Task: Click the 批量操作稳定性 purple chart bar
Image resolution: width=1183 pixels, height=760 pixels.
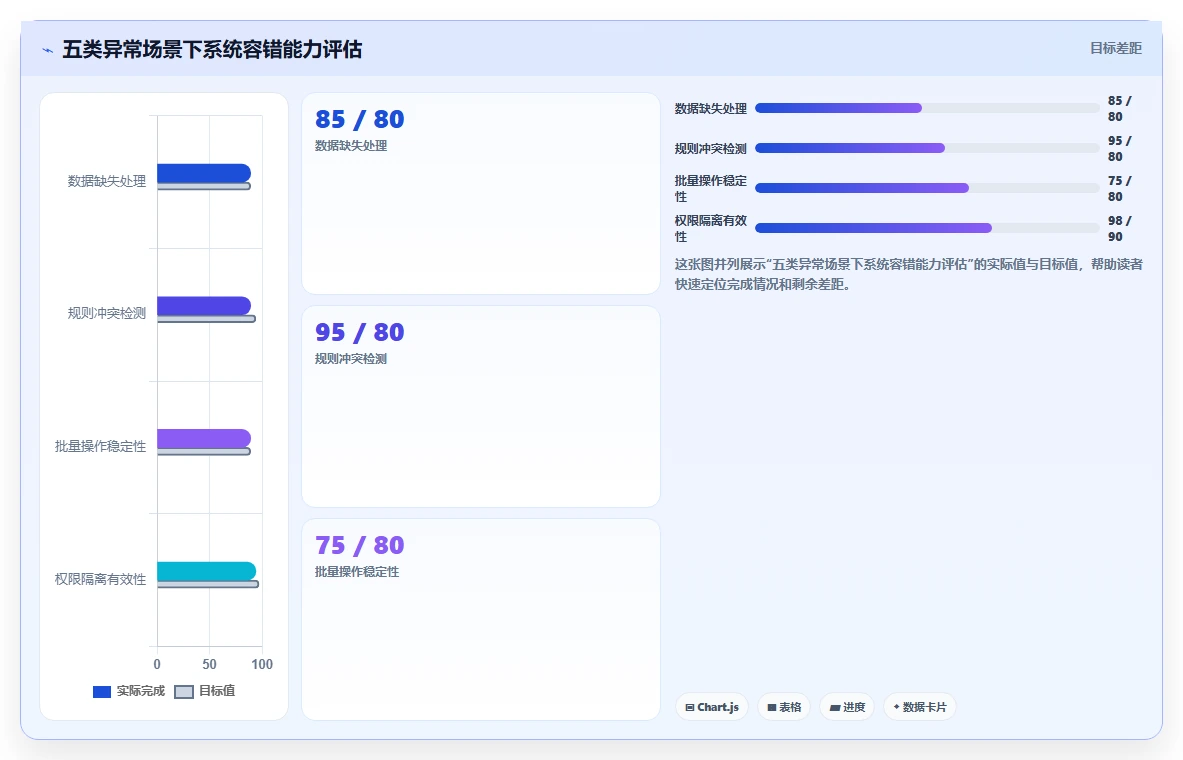Action: coord(204,438)
